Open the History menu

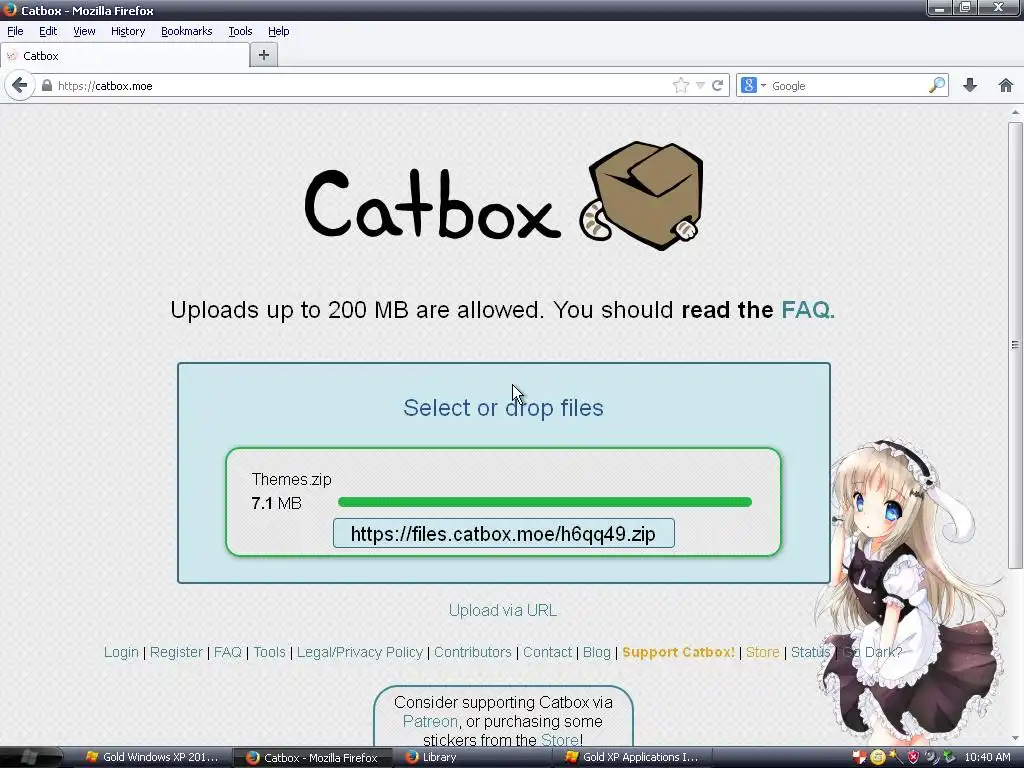coord(128,31)
